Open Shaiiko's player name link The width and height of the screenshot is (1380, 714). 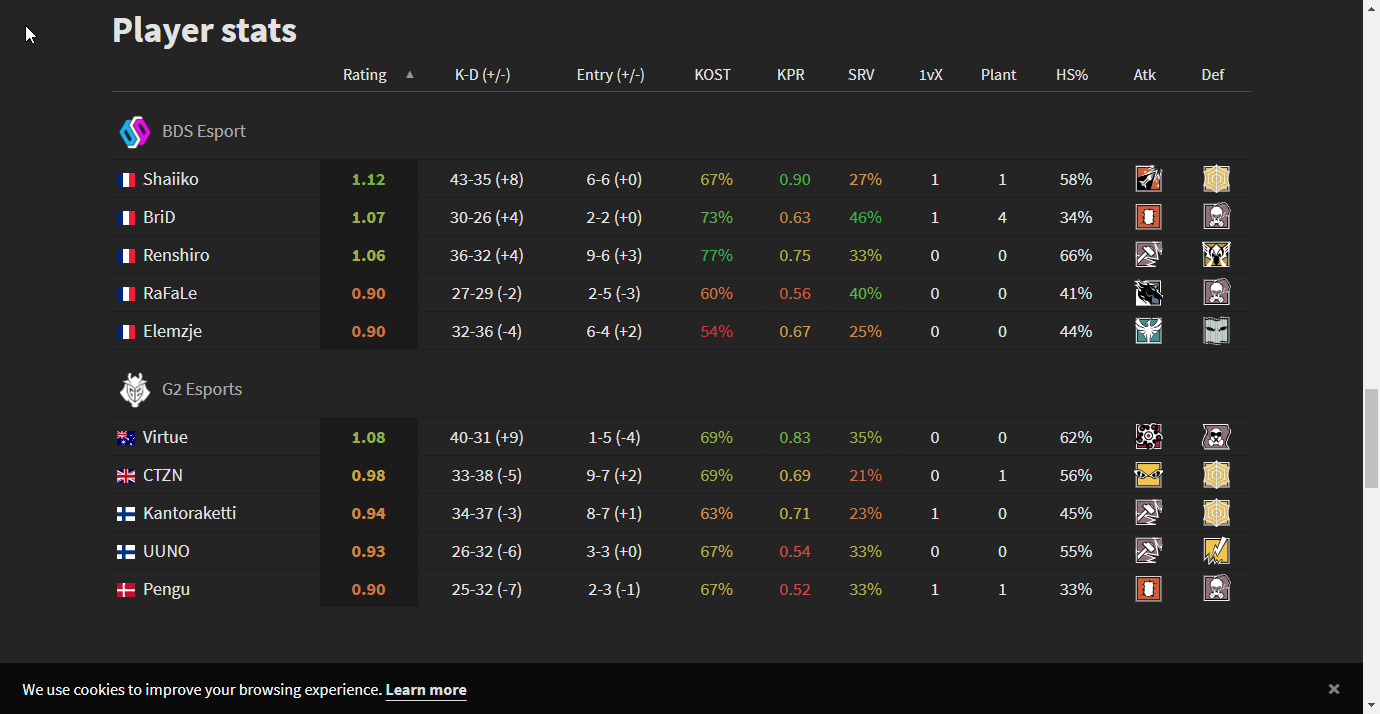[170, 180]
